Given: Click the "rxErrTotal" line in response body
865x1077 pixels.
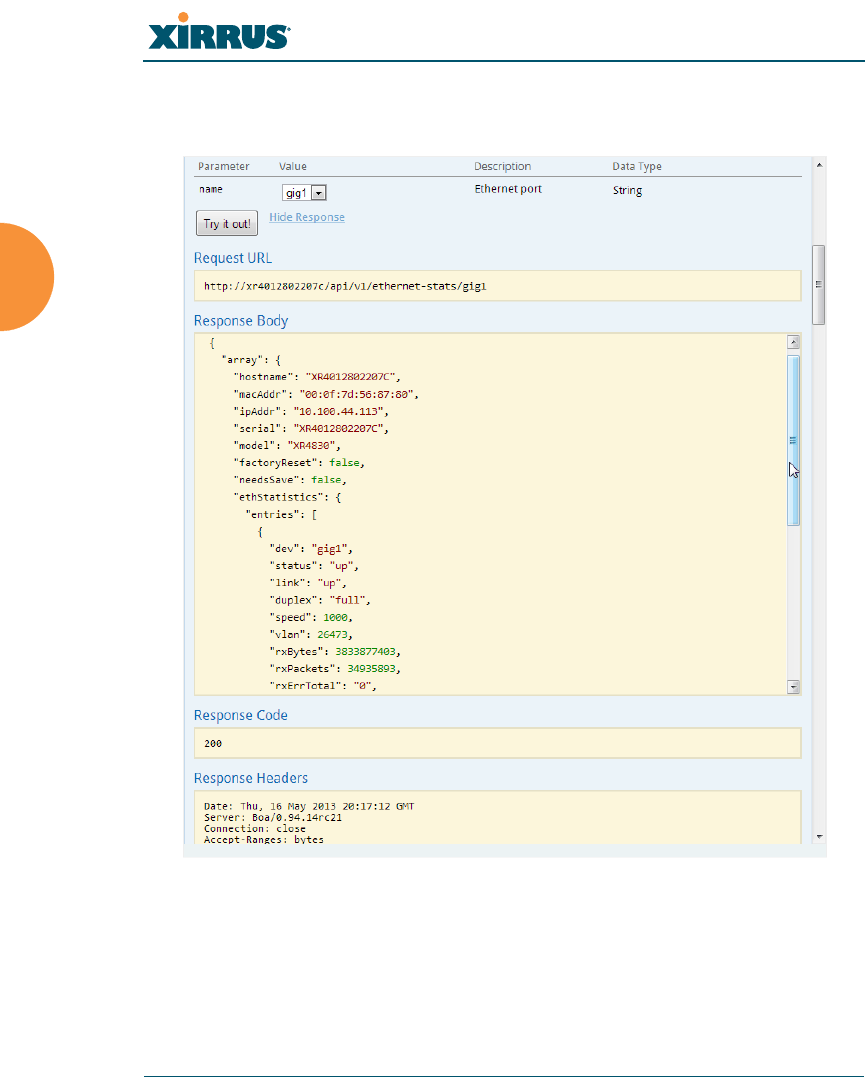Looking at the screenshot, I should point(323,685).
